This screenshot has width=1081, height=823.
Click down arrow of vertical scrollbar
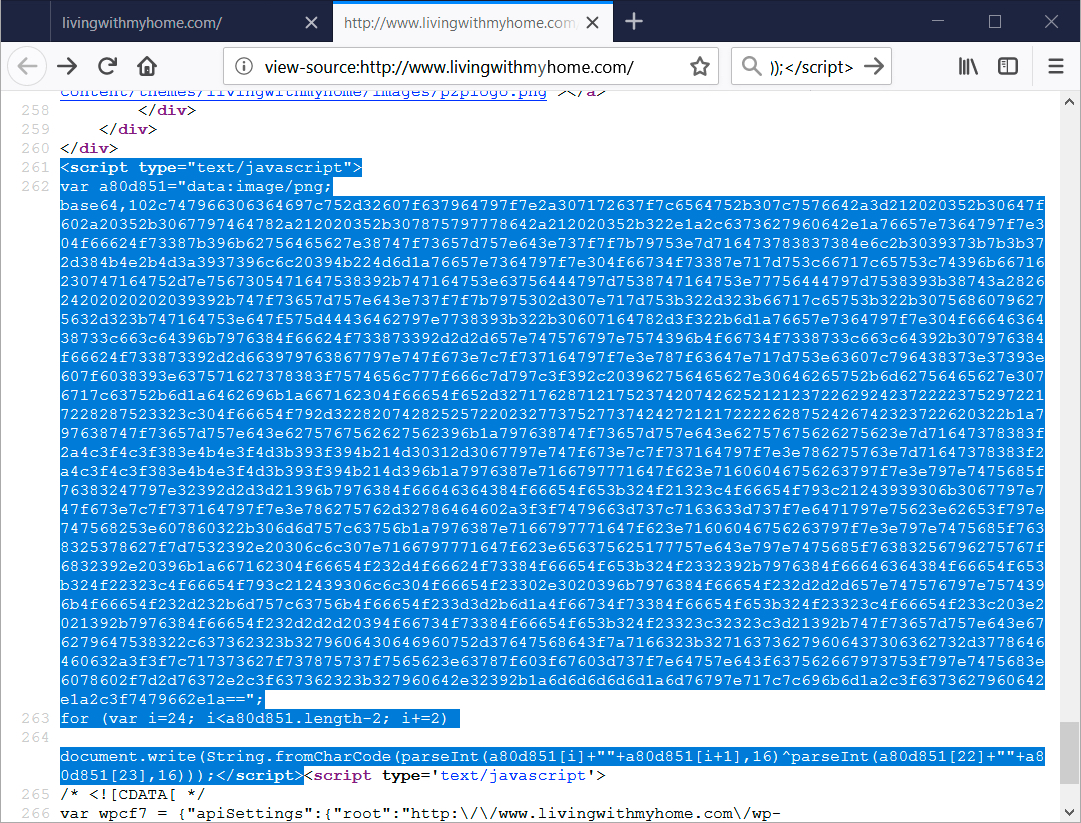[1069, 812]
